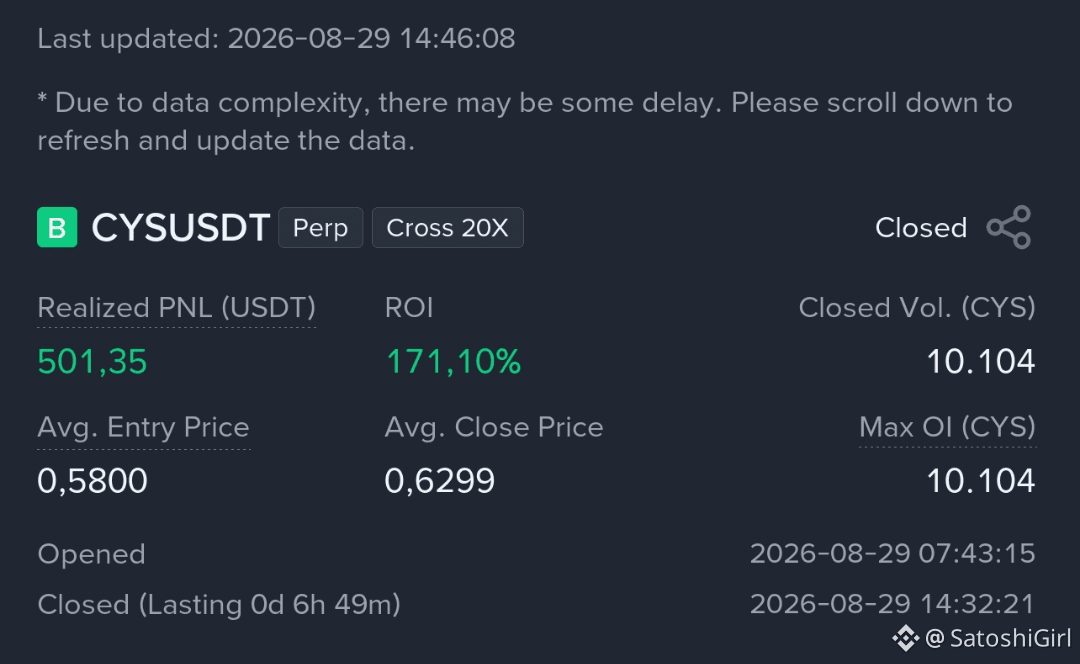This screenshot has width=1080, height=664.
Task: Click the Closed status text
Action: (921, 228)
